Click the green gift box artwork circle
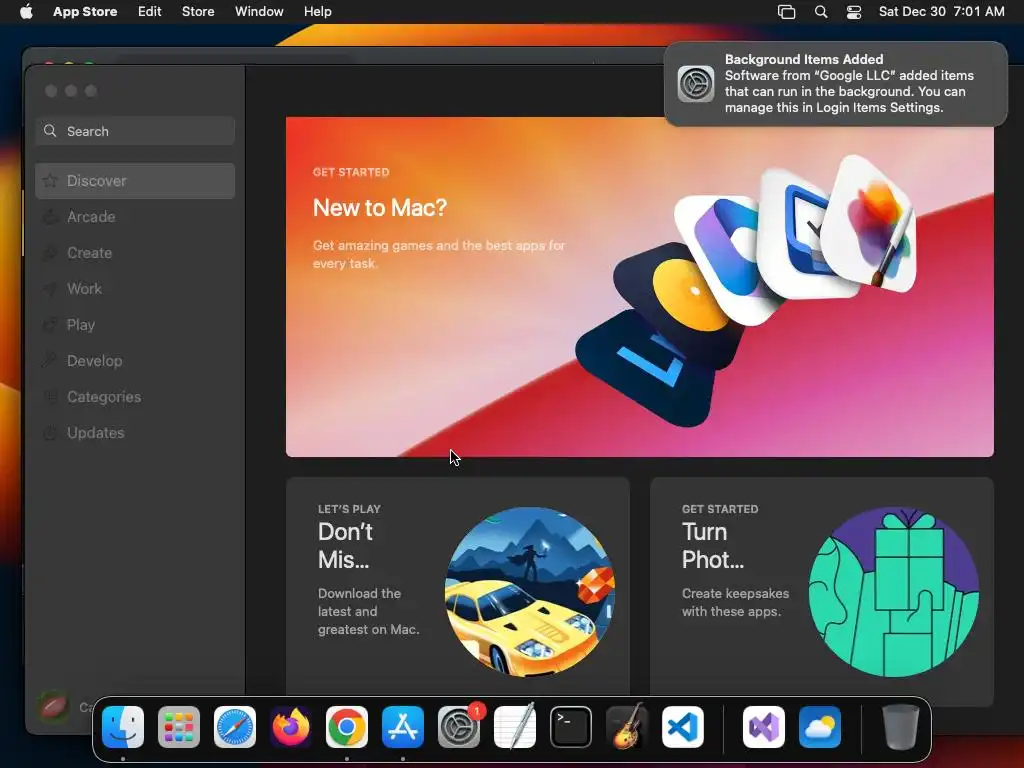Image resolution: width=1024 pixels, height=768 pixels. tap(893, 592)
